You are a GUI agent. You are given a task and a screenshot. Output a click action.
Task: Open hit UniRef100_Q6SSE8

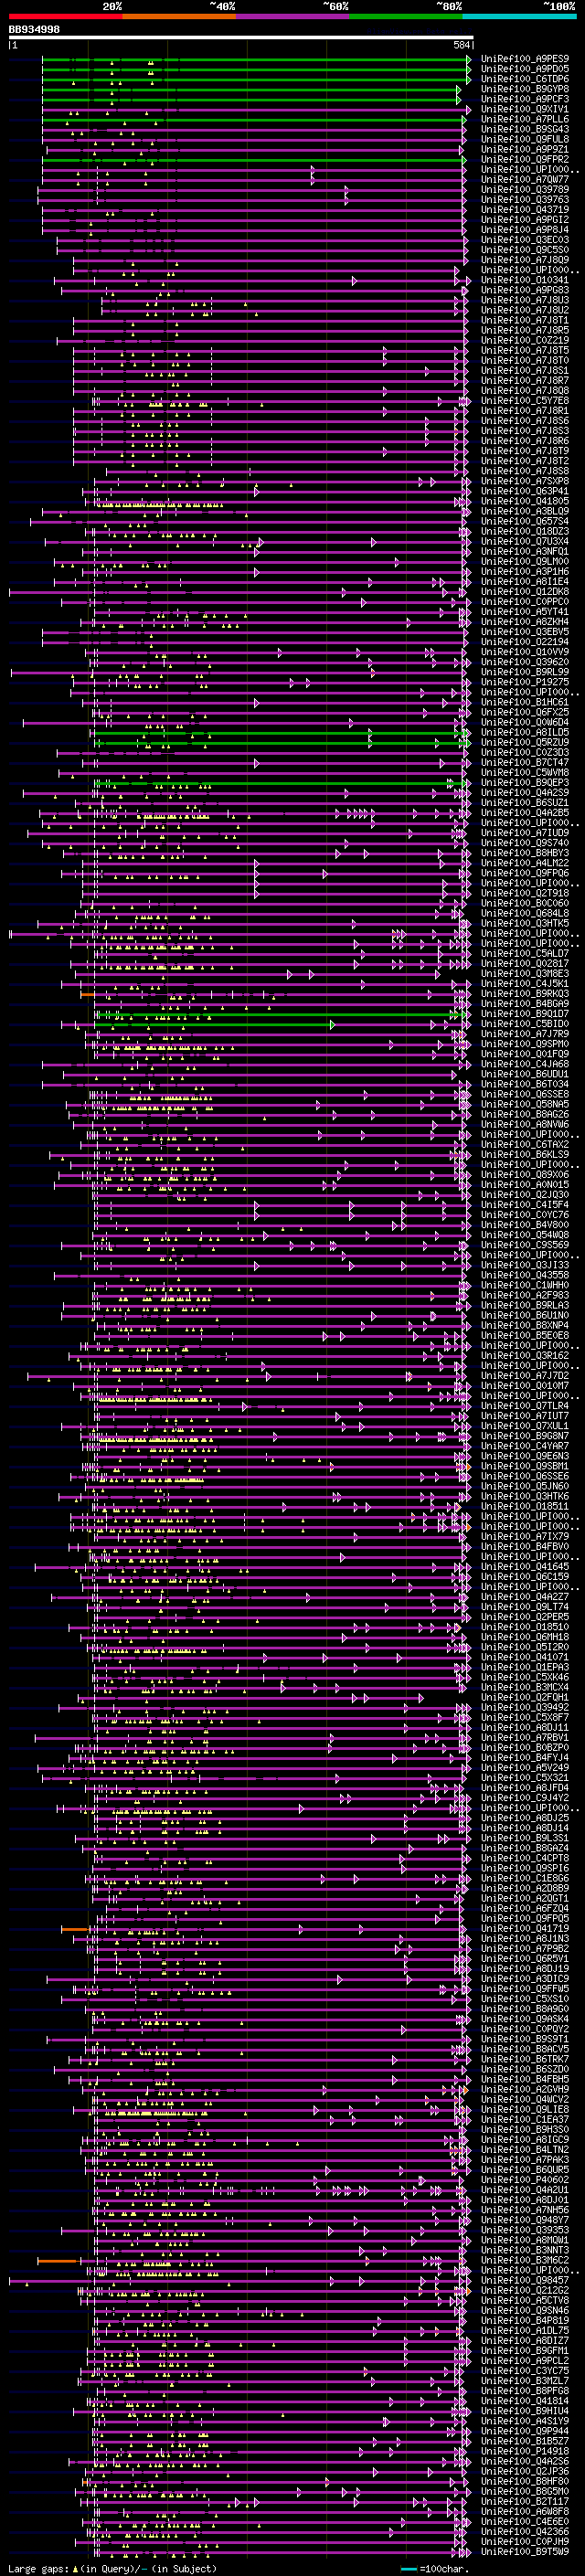coord(525,1095)
